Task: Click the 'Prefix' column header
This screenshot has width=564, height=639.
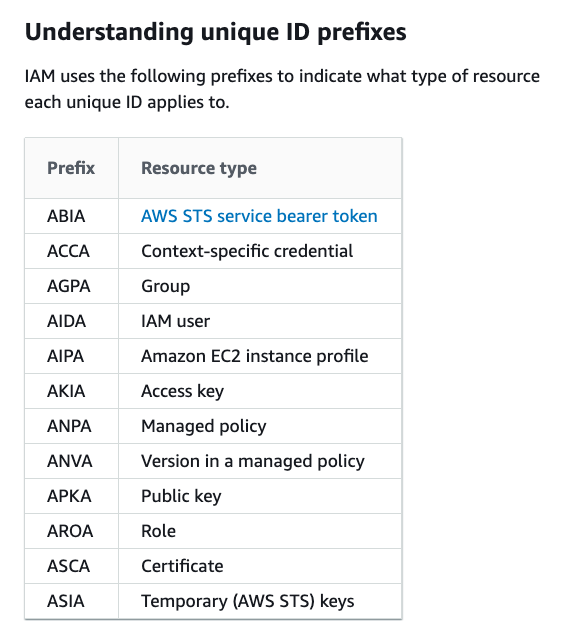Action: [x=72, y=168]
